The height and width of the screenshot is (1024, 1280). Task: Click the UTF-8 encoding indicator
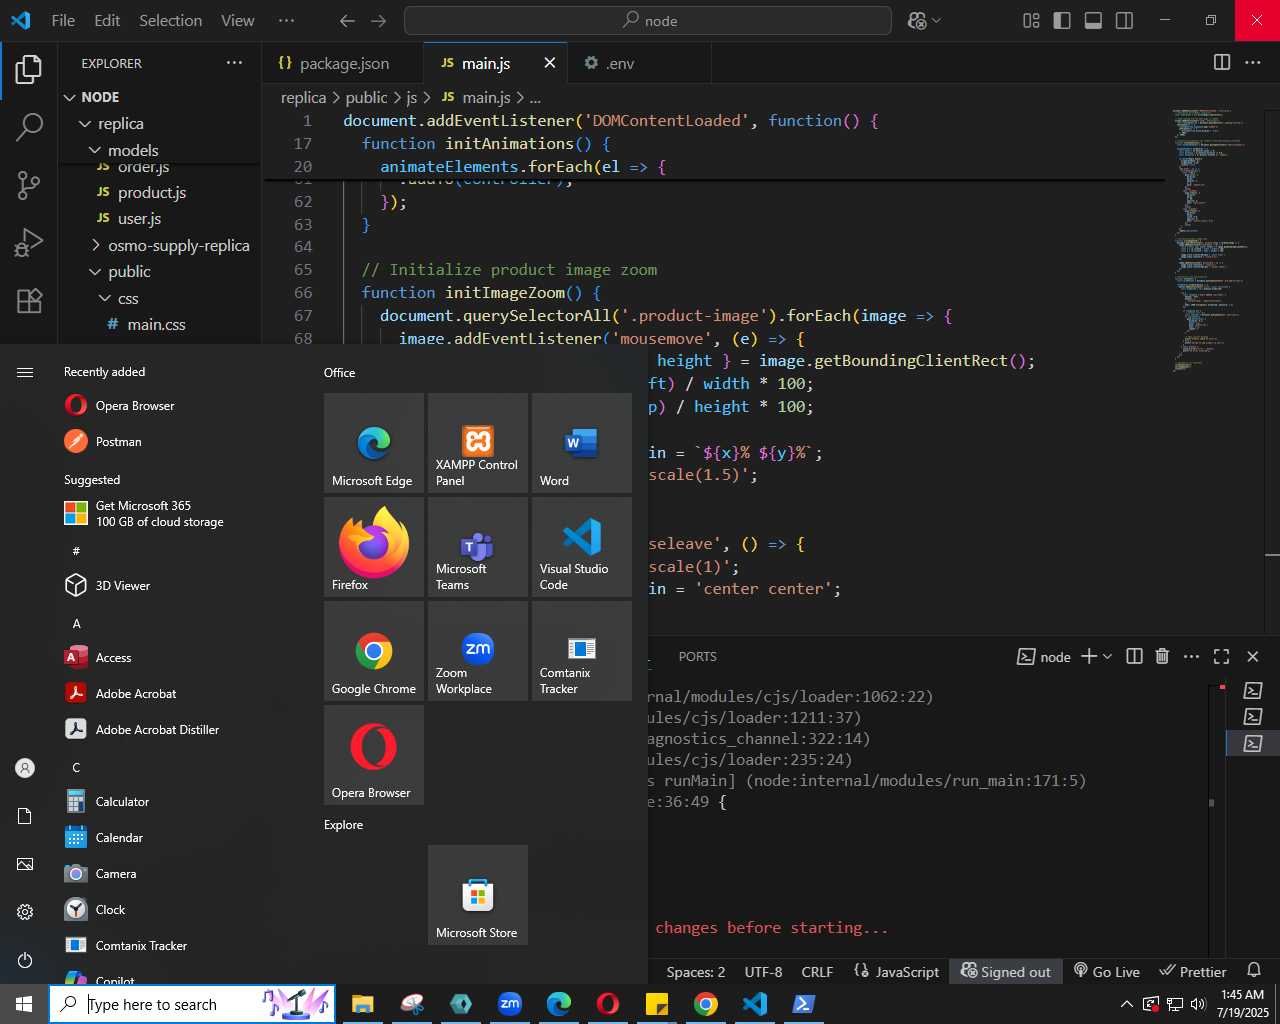(763, 971)
